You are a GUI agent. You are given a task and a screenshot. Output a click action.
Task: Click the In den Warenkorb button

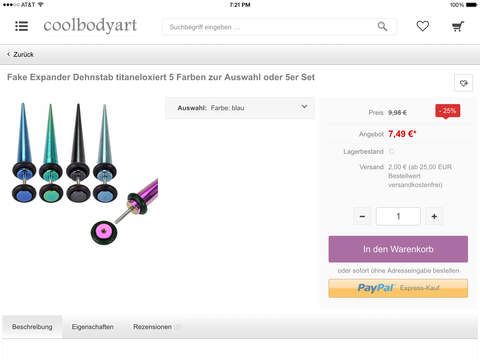coord(398,249)
